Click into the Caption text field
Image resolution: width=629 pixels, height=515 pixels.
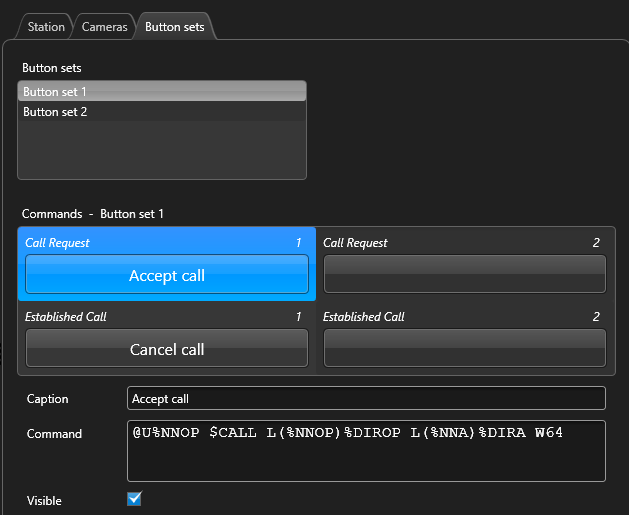(x=366, y=398)
